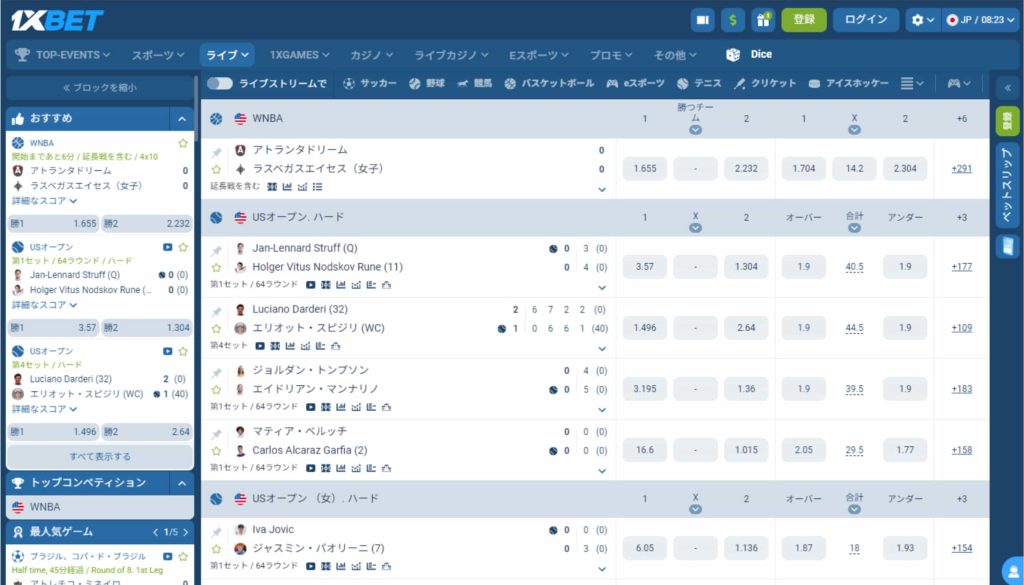This screenshot has height=585, width=1024.
Task: Select the テニス filter
Action: tap(699, 84)
